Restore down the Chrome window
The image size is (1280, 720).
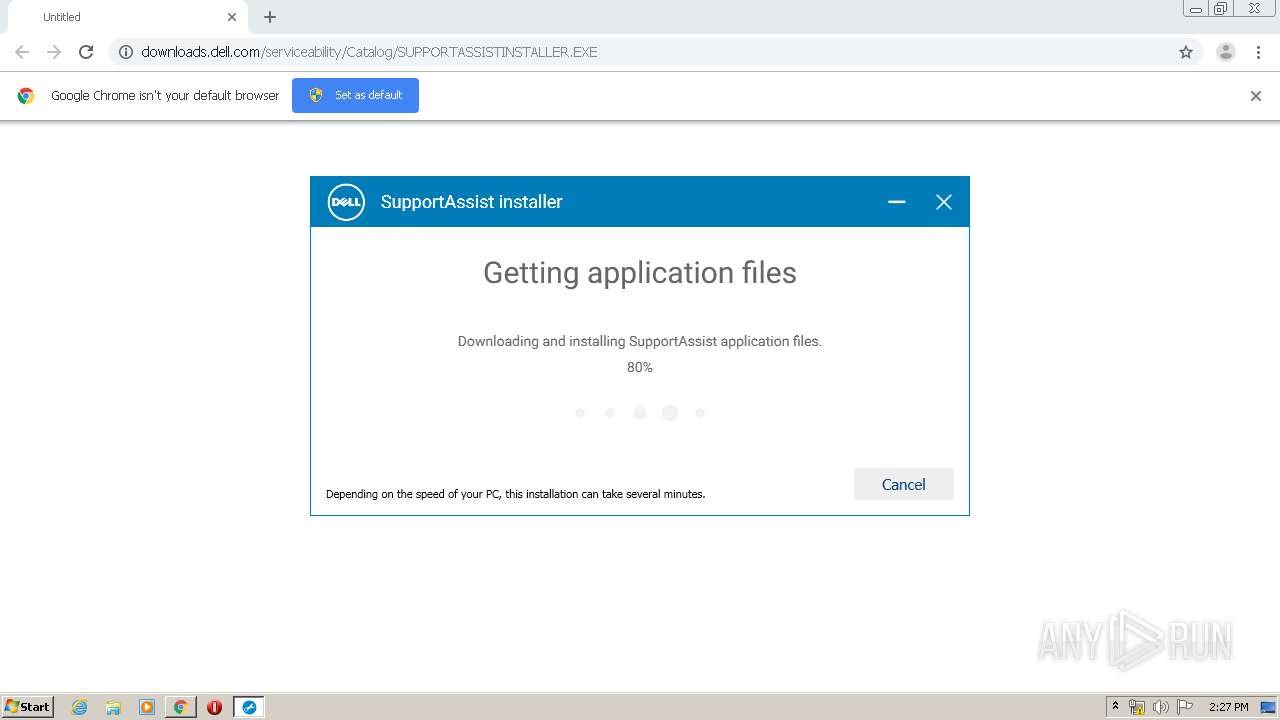1220,9
